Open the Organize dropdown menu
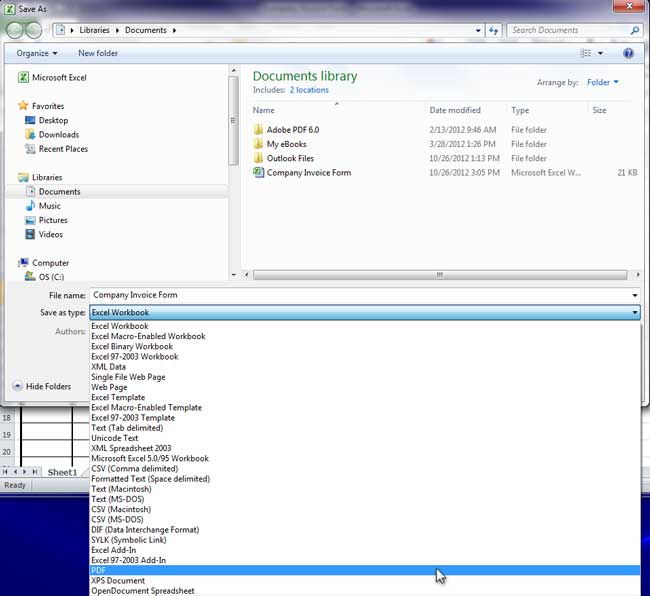 click(37, 53)
